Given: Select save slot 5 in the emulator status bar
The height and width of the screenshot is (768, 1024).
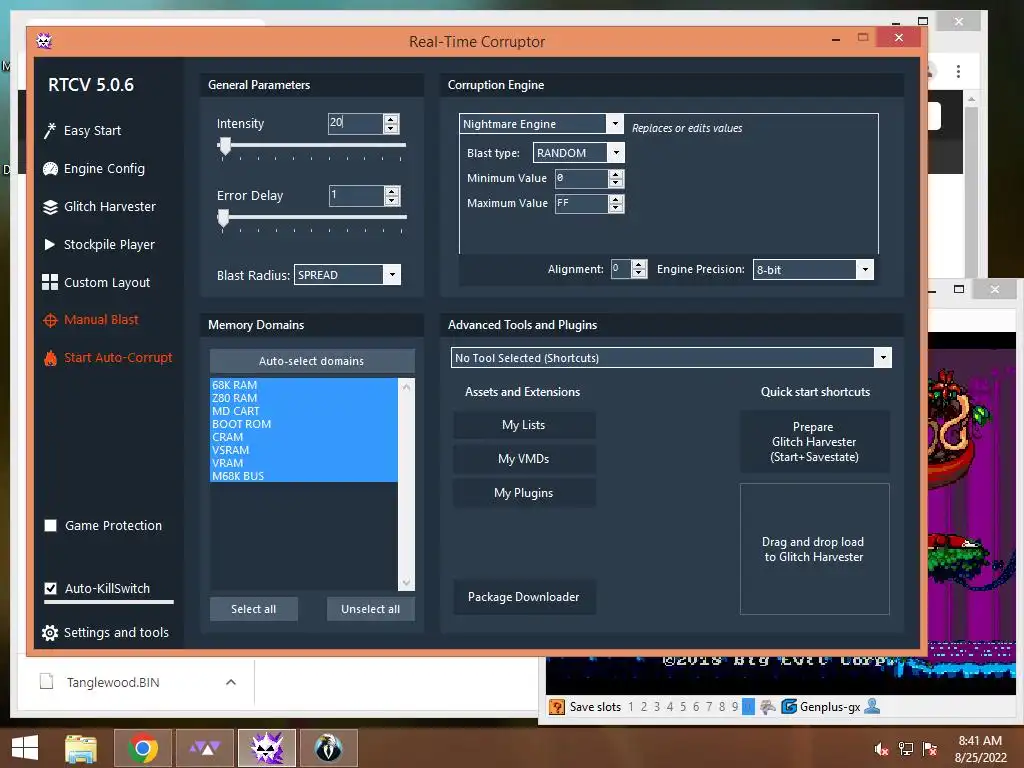Looking at the screenshot, I should [683, 707].
